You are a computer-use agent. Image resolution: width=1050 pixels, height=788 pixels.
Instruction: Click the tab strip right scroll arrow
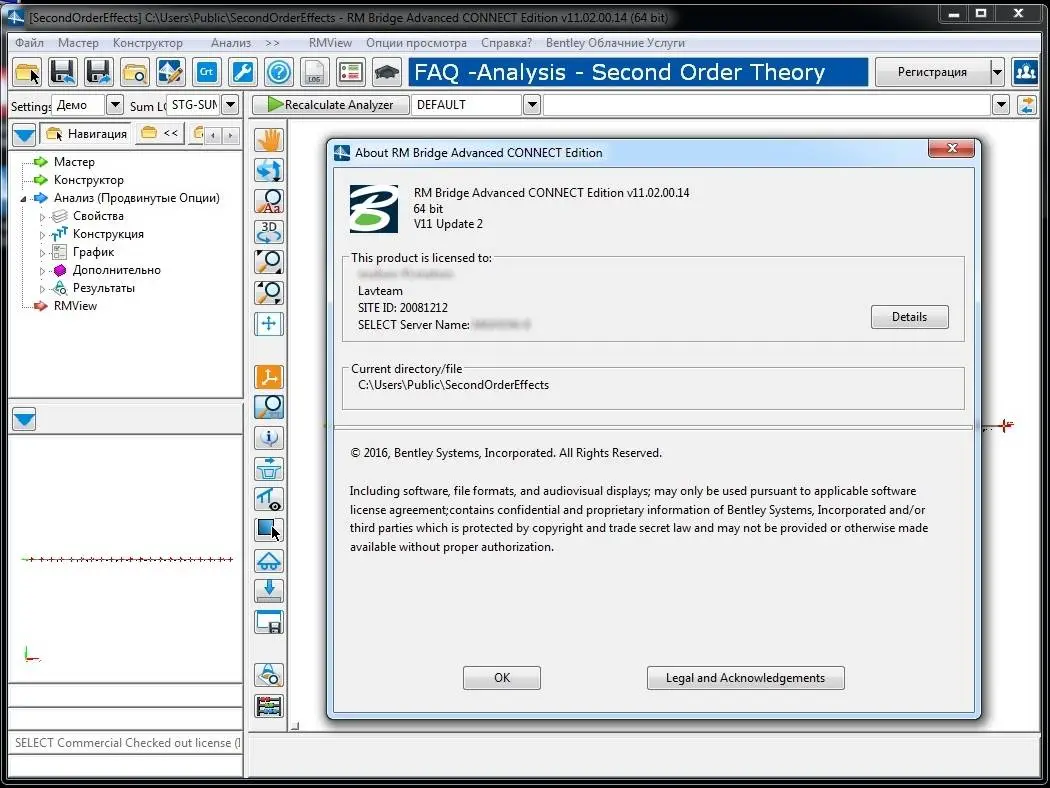[x=230, y=136]
